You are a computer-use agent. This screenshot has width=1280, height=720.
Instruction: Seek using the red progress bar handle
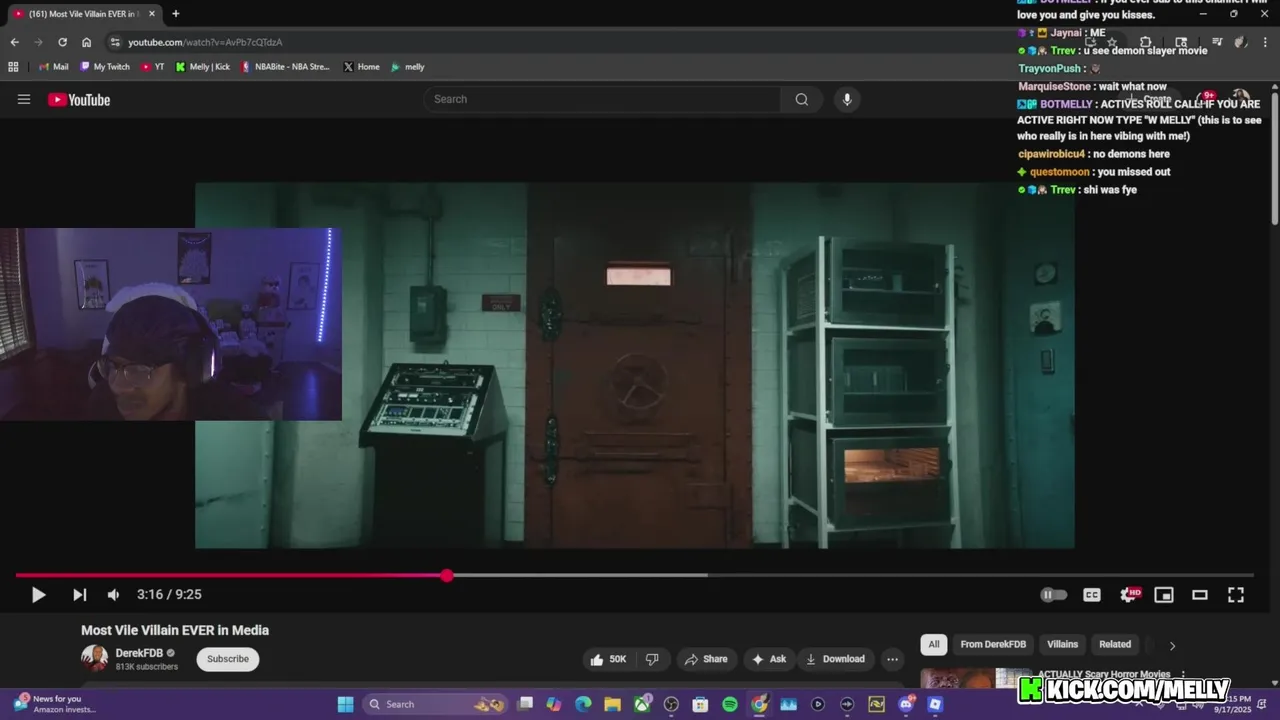(447, 575)
